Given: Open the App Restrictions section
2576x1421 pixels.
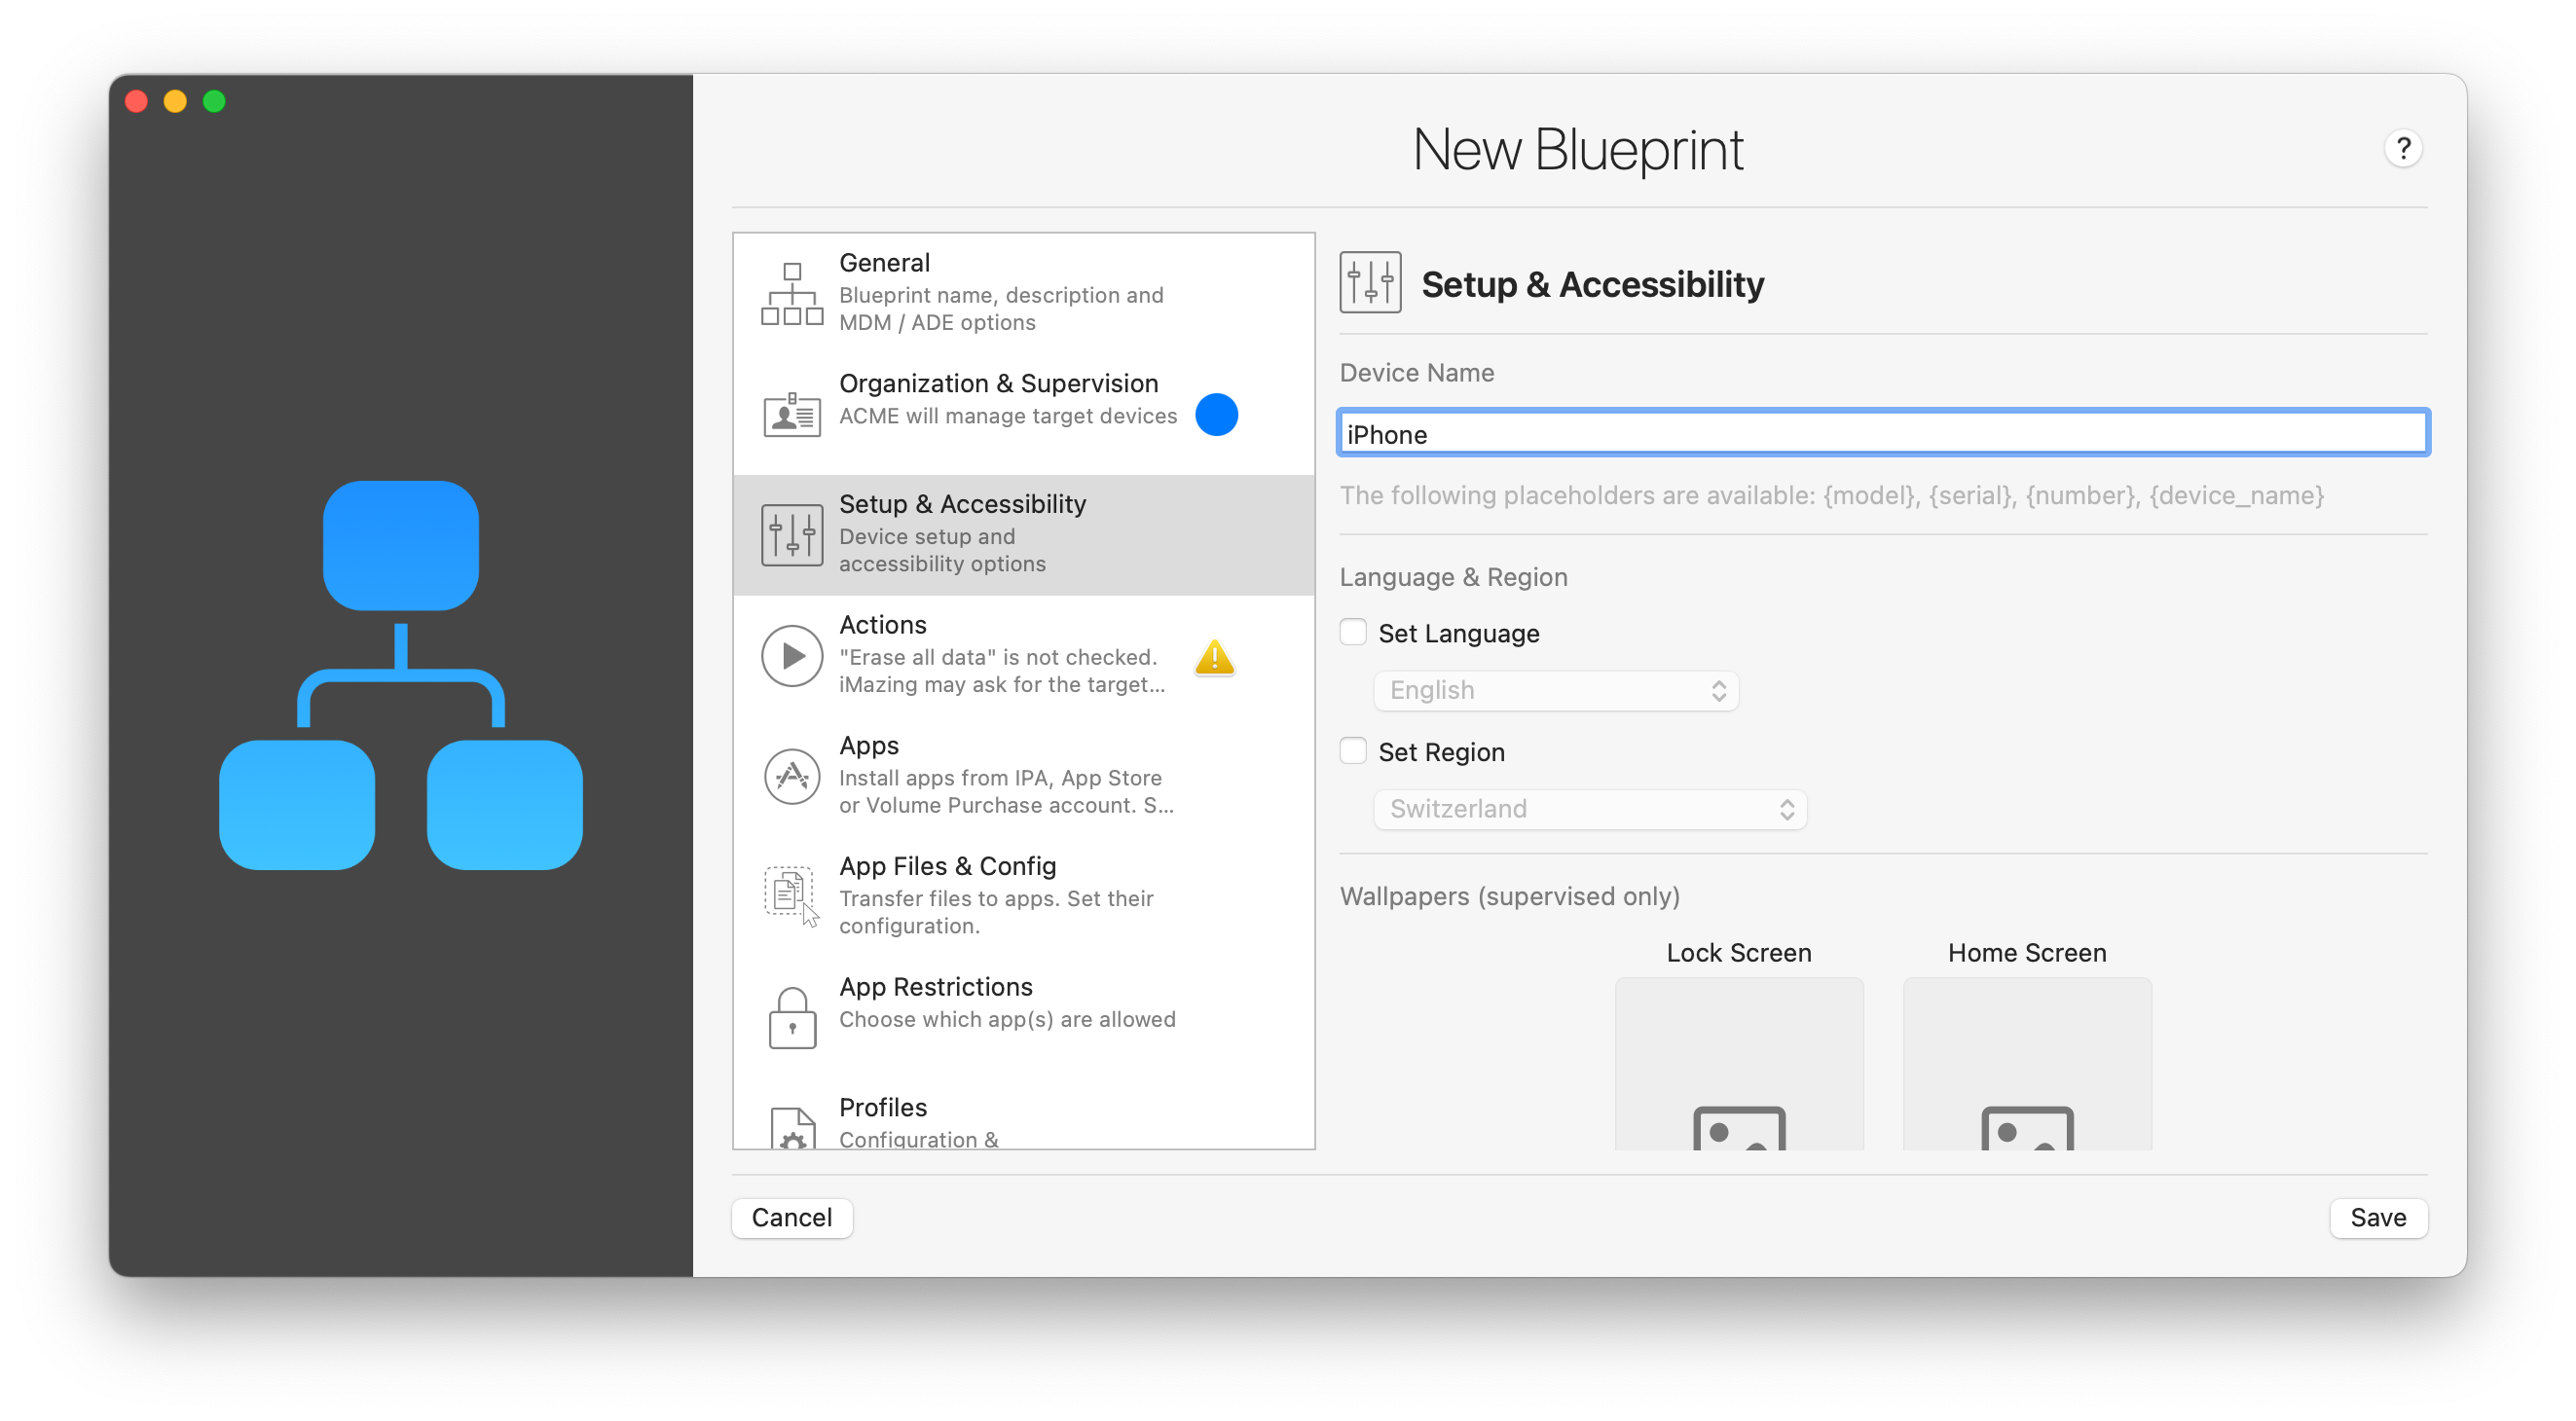Looking at the screenshot, I should (x=1023, y=1018).
